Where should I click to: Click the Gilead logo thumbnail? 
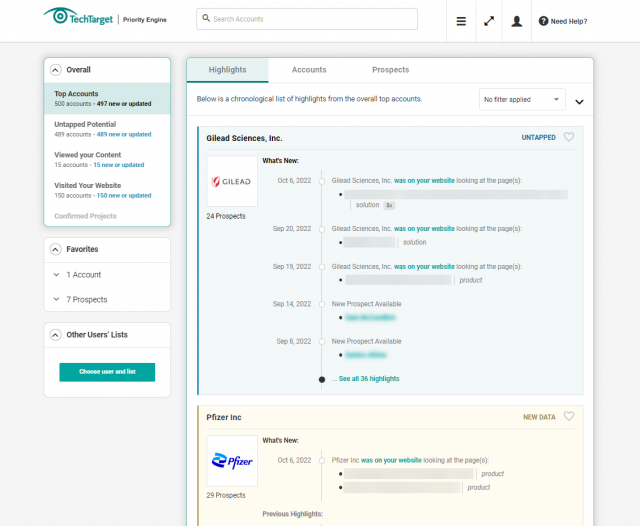(x=232, y=181)
